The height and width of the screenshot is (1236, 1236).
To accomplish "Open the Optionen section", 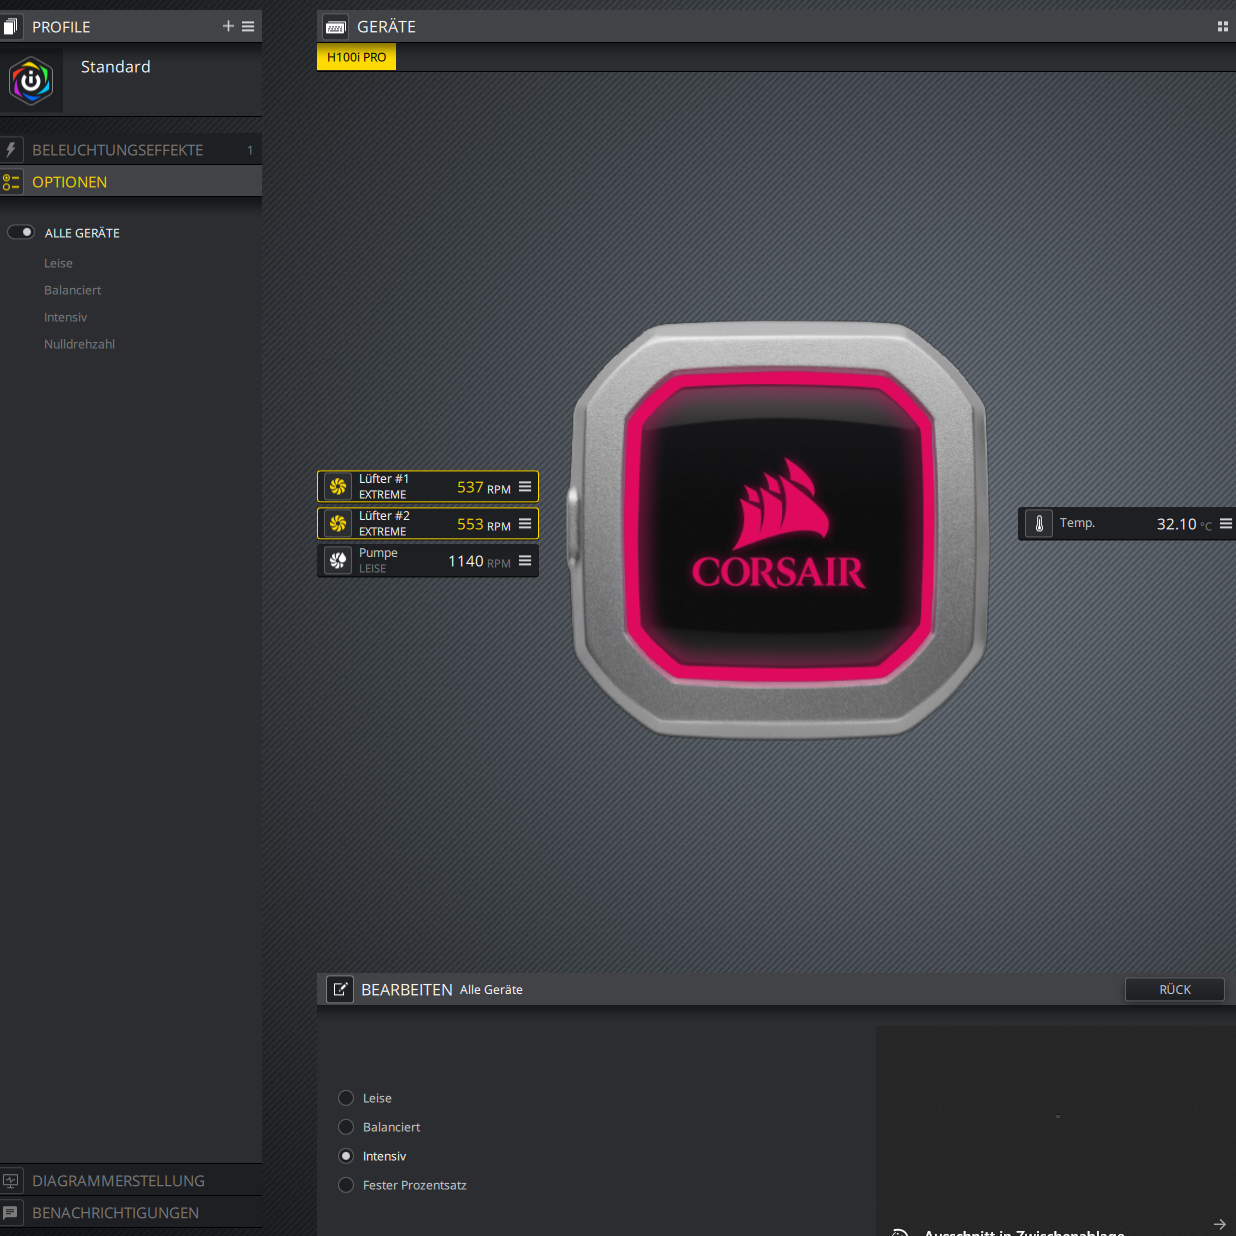I will click(x=131, y=181).
